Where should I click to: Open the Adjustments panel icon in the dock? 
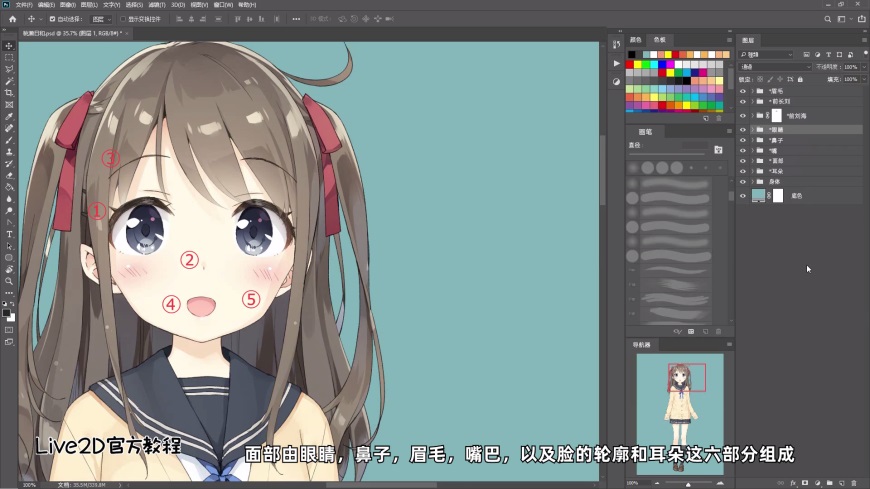point(616,82)
